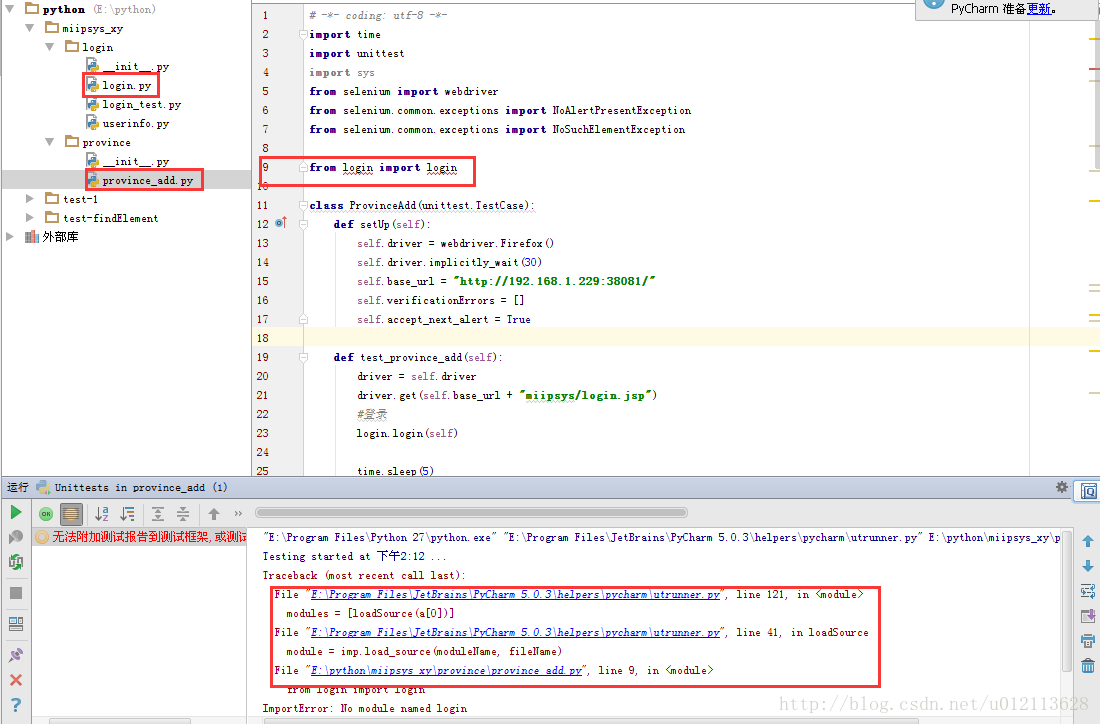Toggle the show ignored tests button
Viewport: 1100px width, 724px height.
pos(71,514)
